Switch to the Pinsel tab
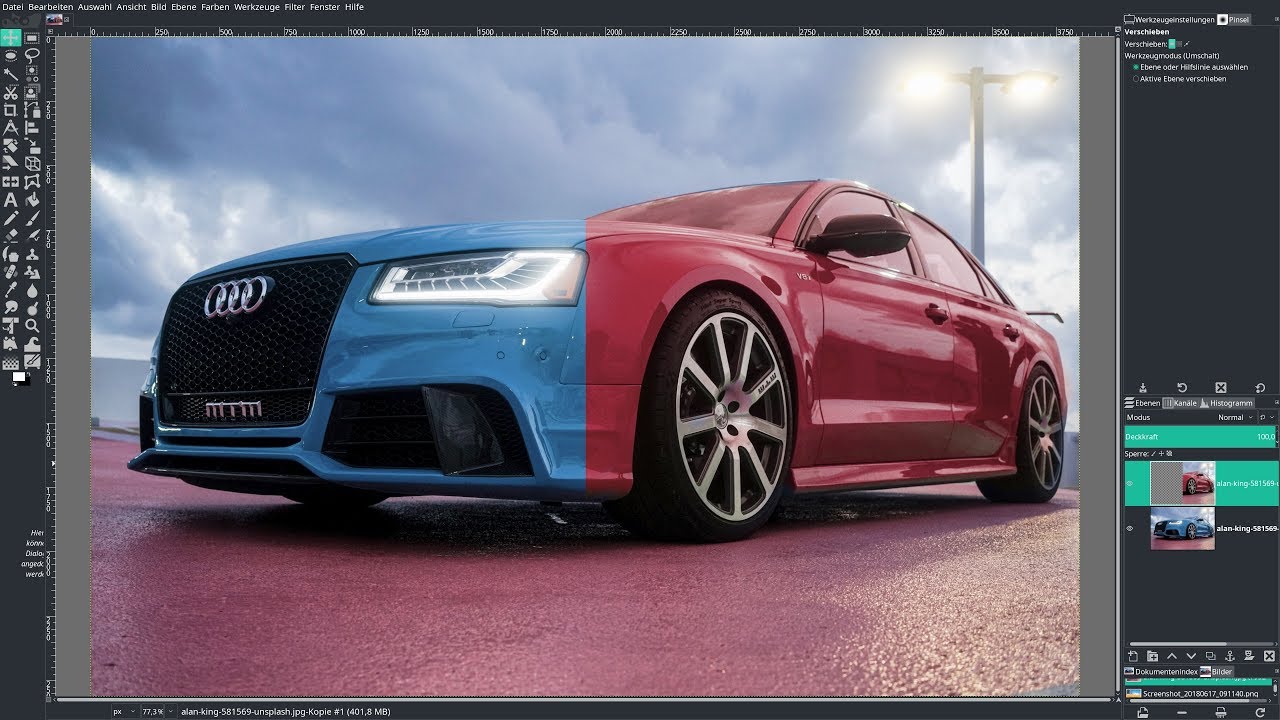The width and height of the screenshot is (1280, 720). tap(1233, 19)
